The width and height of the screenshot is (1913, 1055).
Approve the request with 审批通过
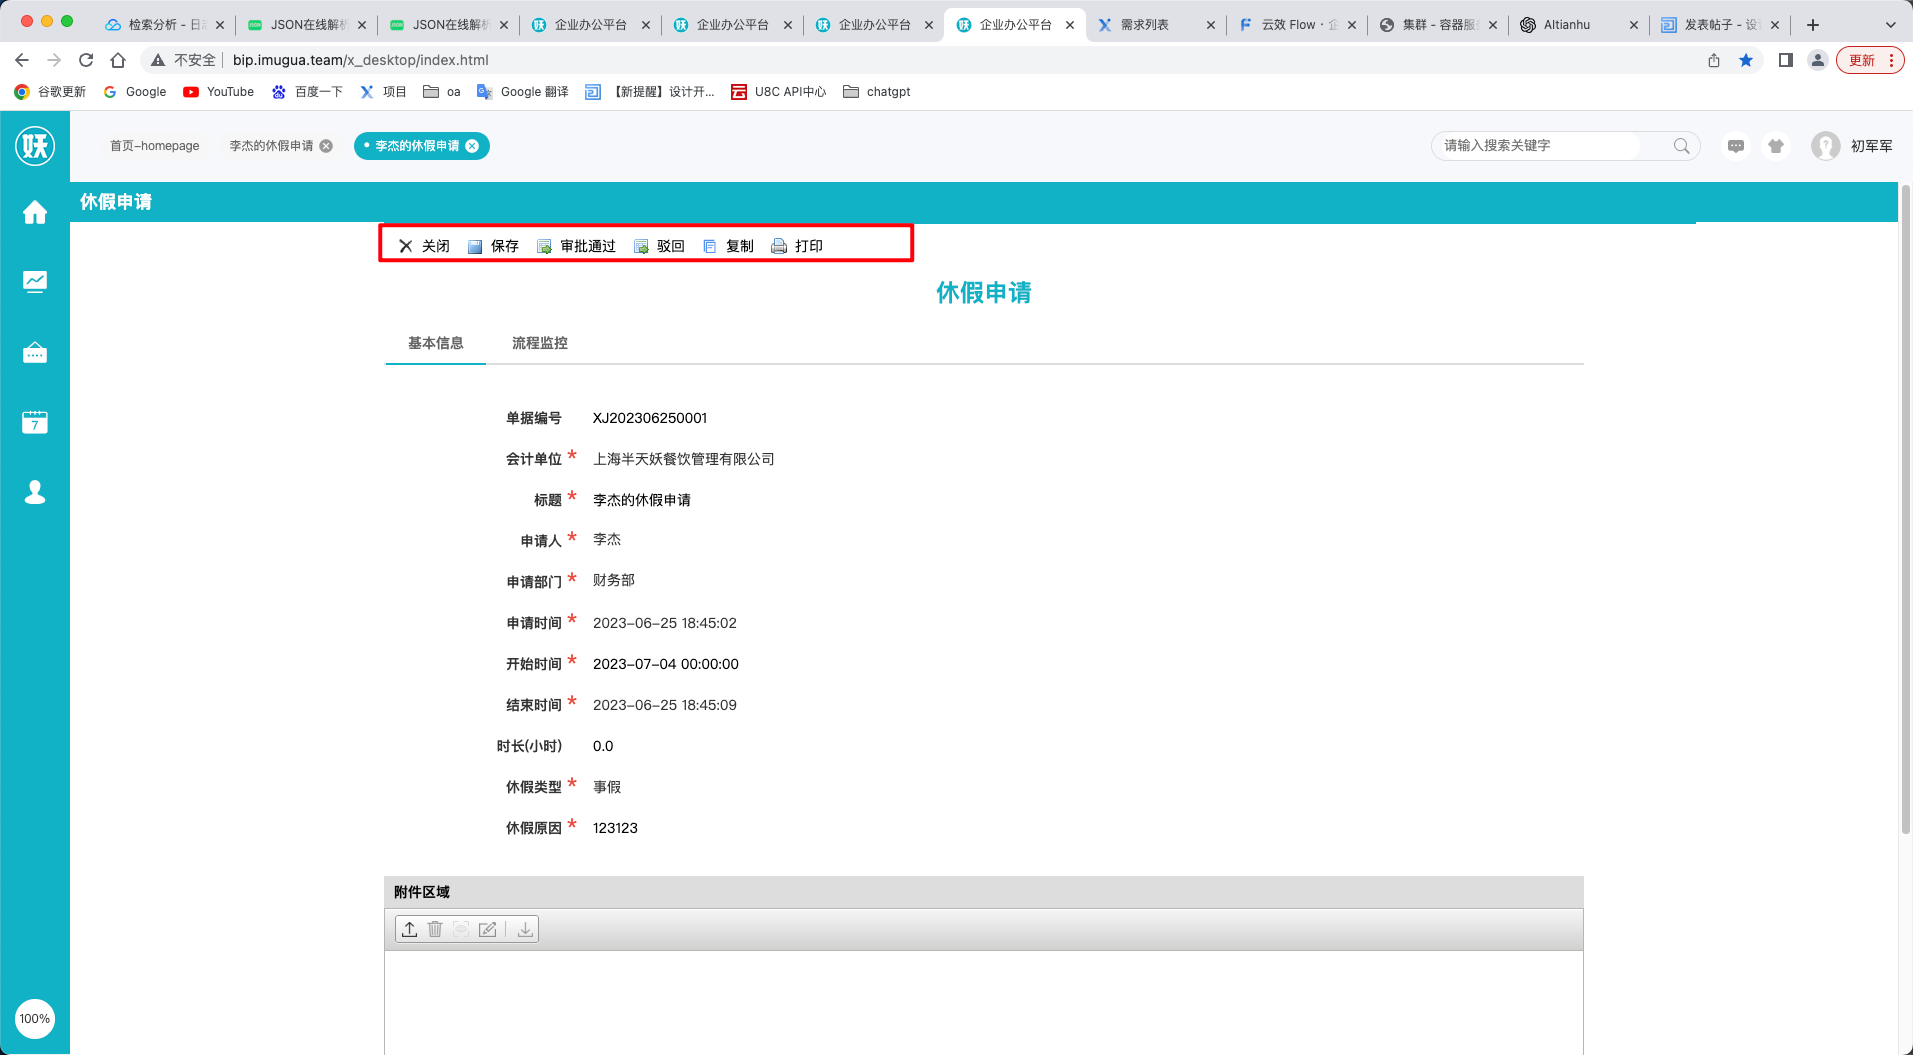point(576,246)
